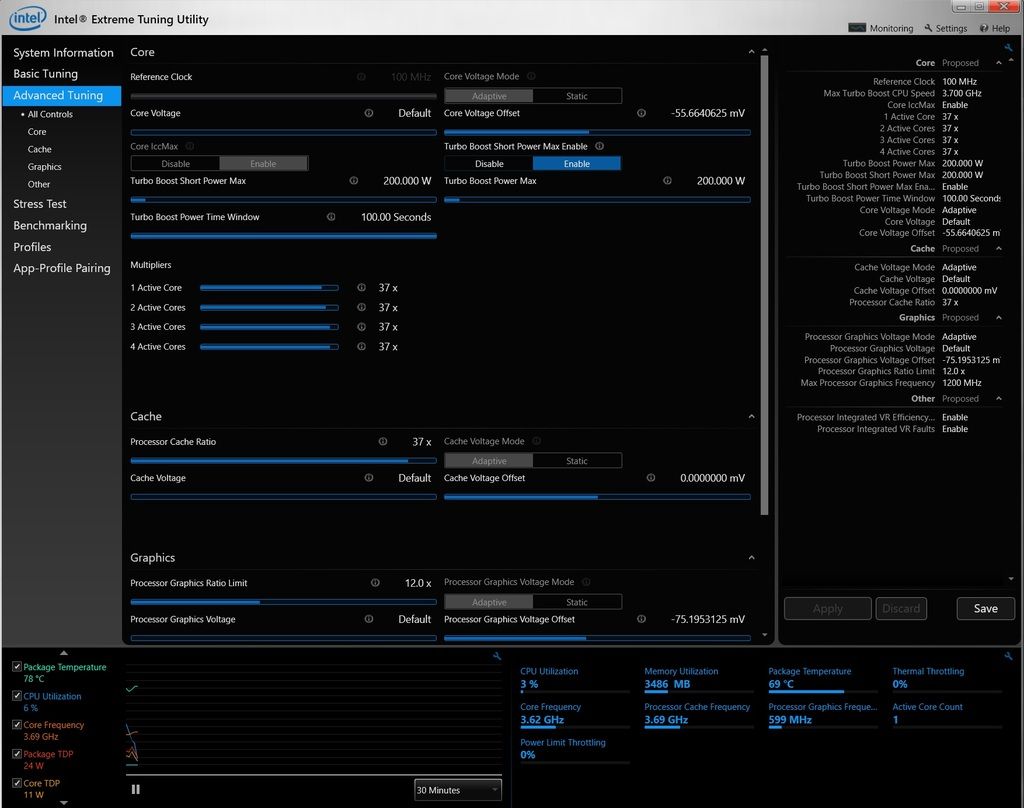
Task: Open the 30 Minutes time range dropdown
Action: [x=458, y=790]
